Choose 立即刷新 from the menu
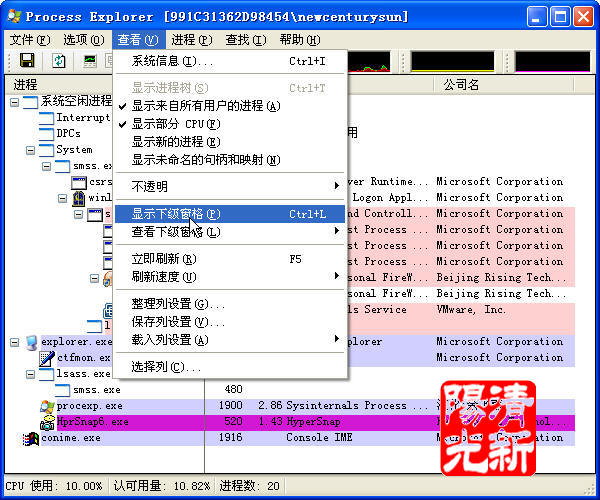 (x=231, y=259)
